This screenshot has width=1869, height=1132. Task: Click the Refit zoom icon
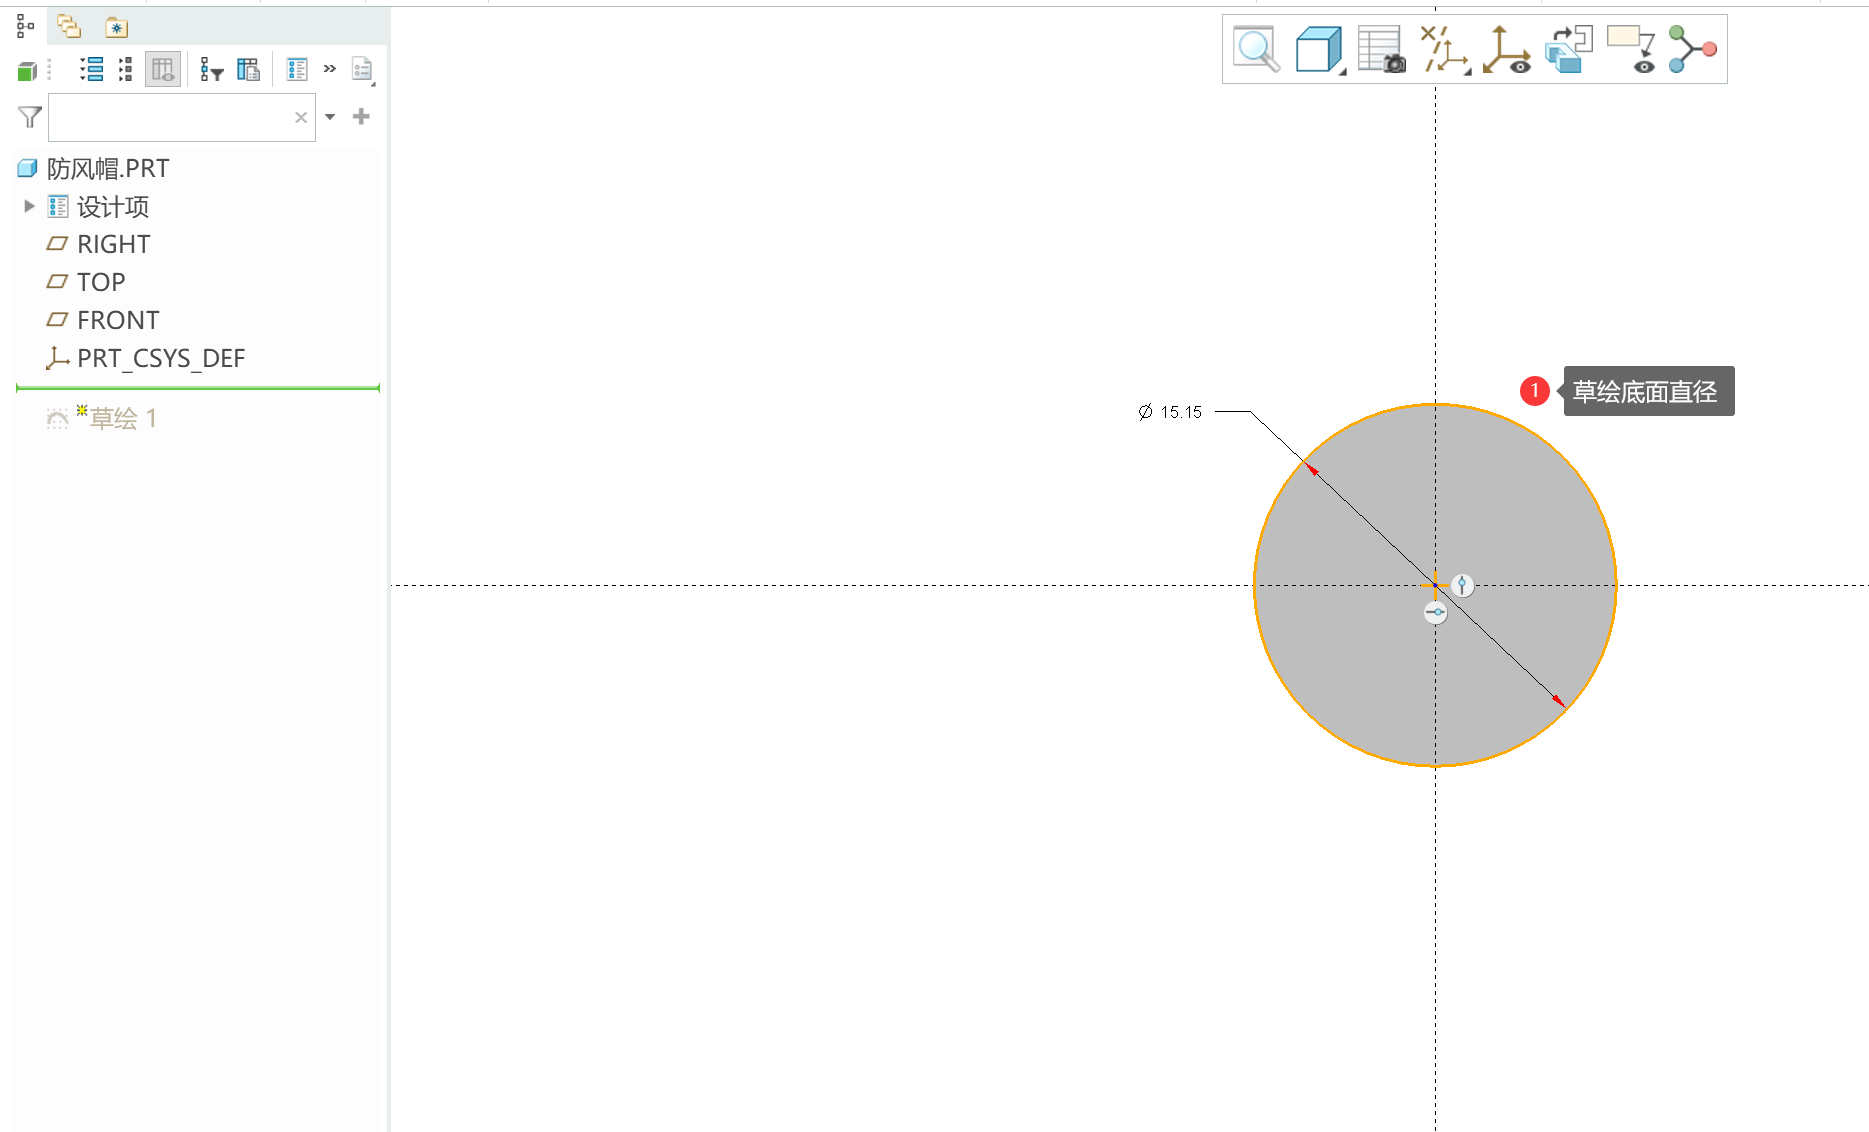[x=1256, y=49]
